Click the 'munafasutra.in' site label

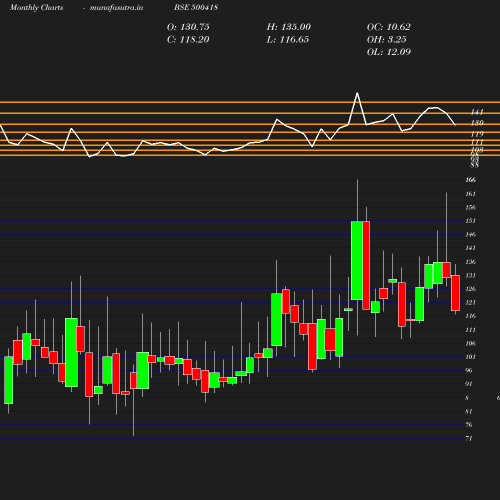[x=116, y=7]
